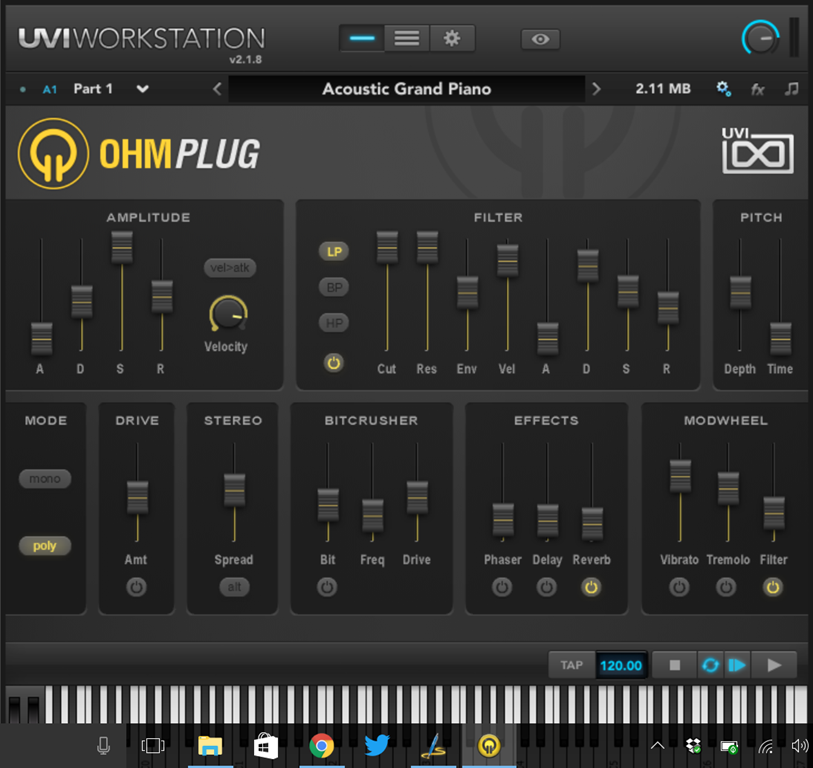Click the pitch Depth slider handle
The image size is (813, 768).
[740, 292]
